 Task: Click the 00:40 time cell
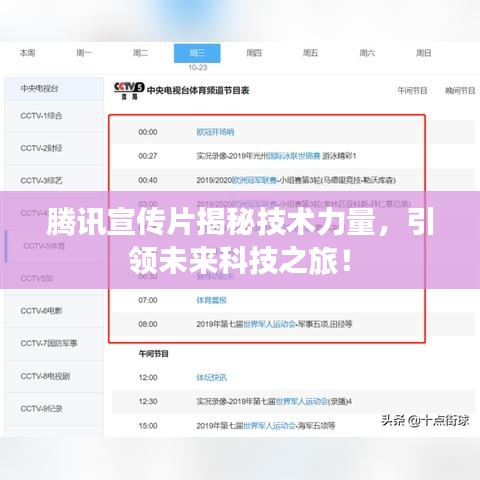tap(148, 180)
